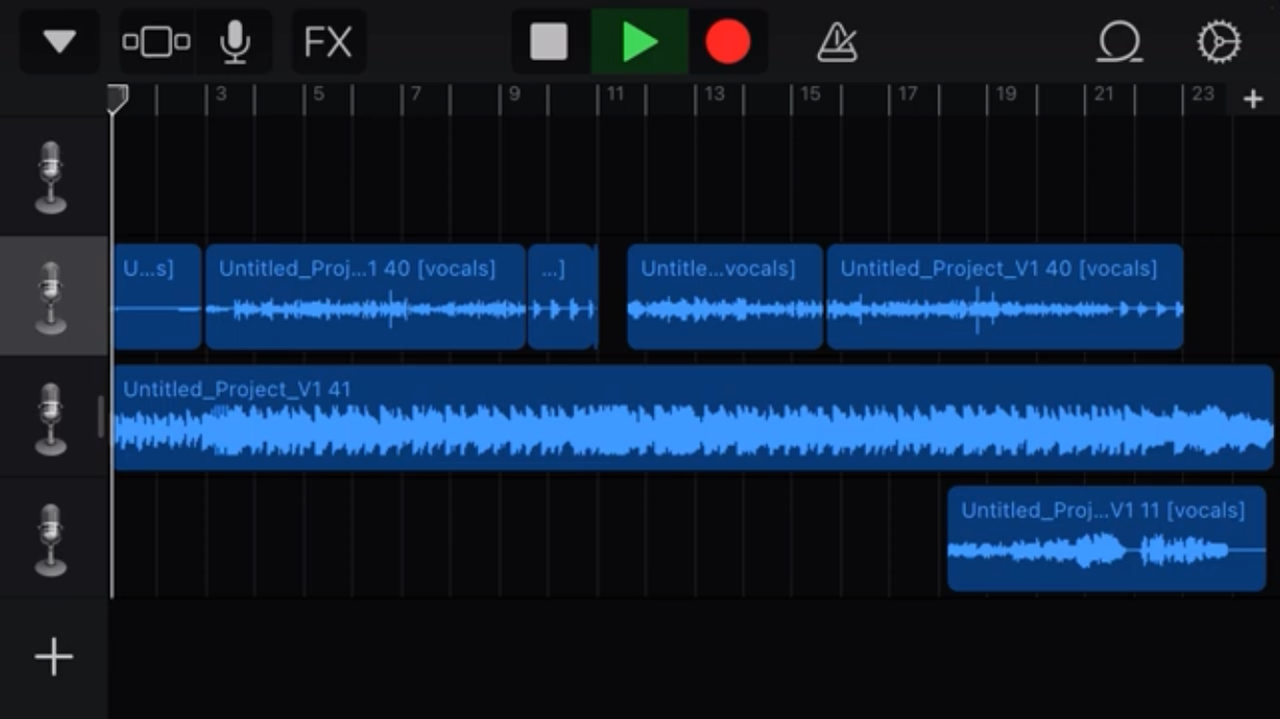
Task: Tap bar 15 on the ruler
Action: [x=810, y=94]
